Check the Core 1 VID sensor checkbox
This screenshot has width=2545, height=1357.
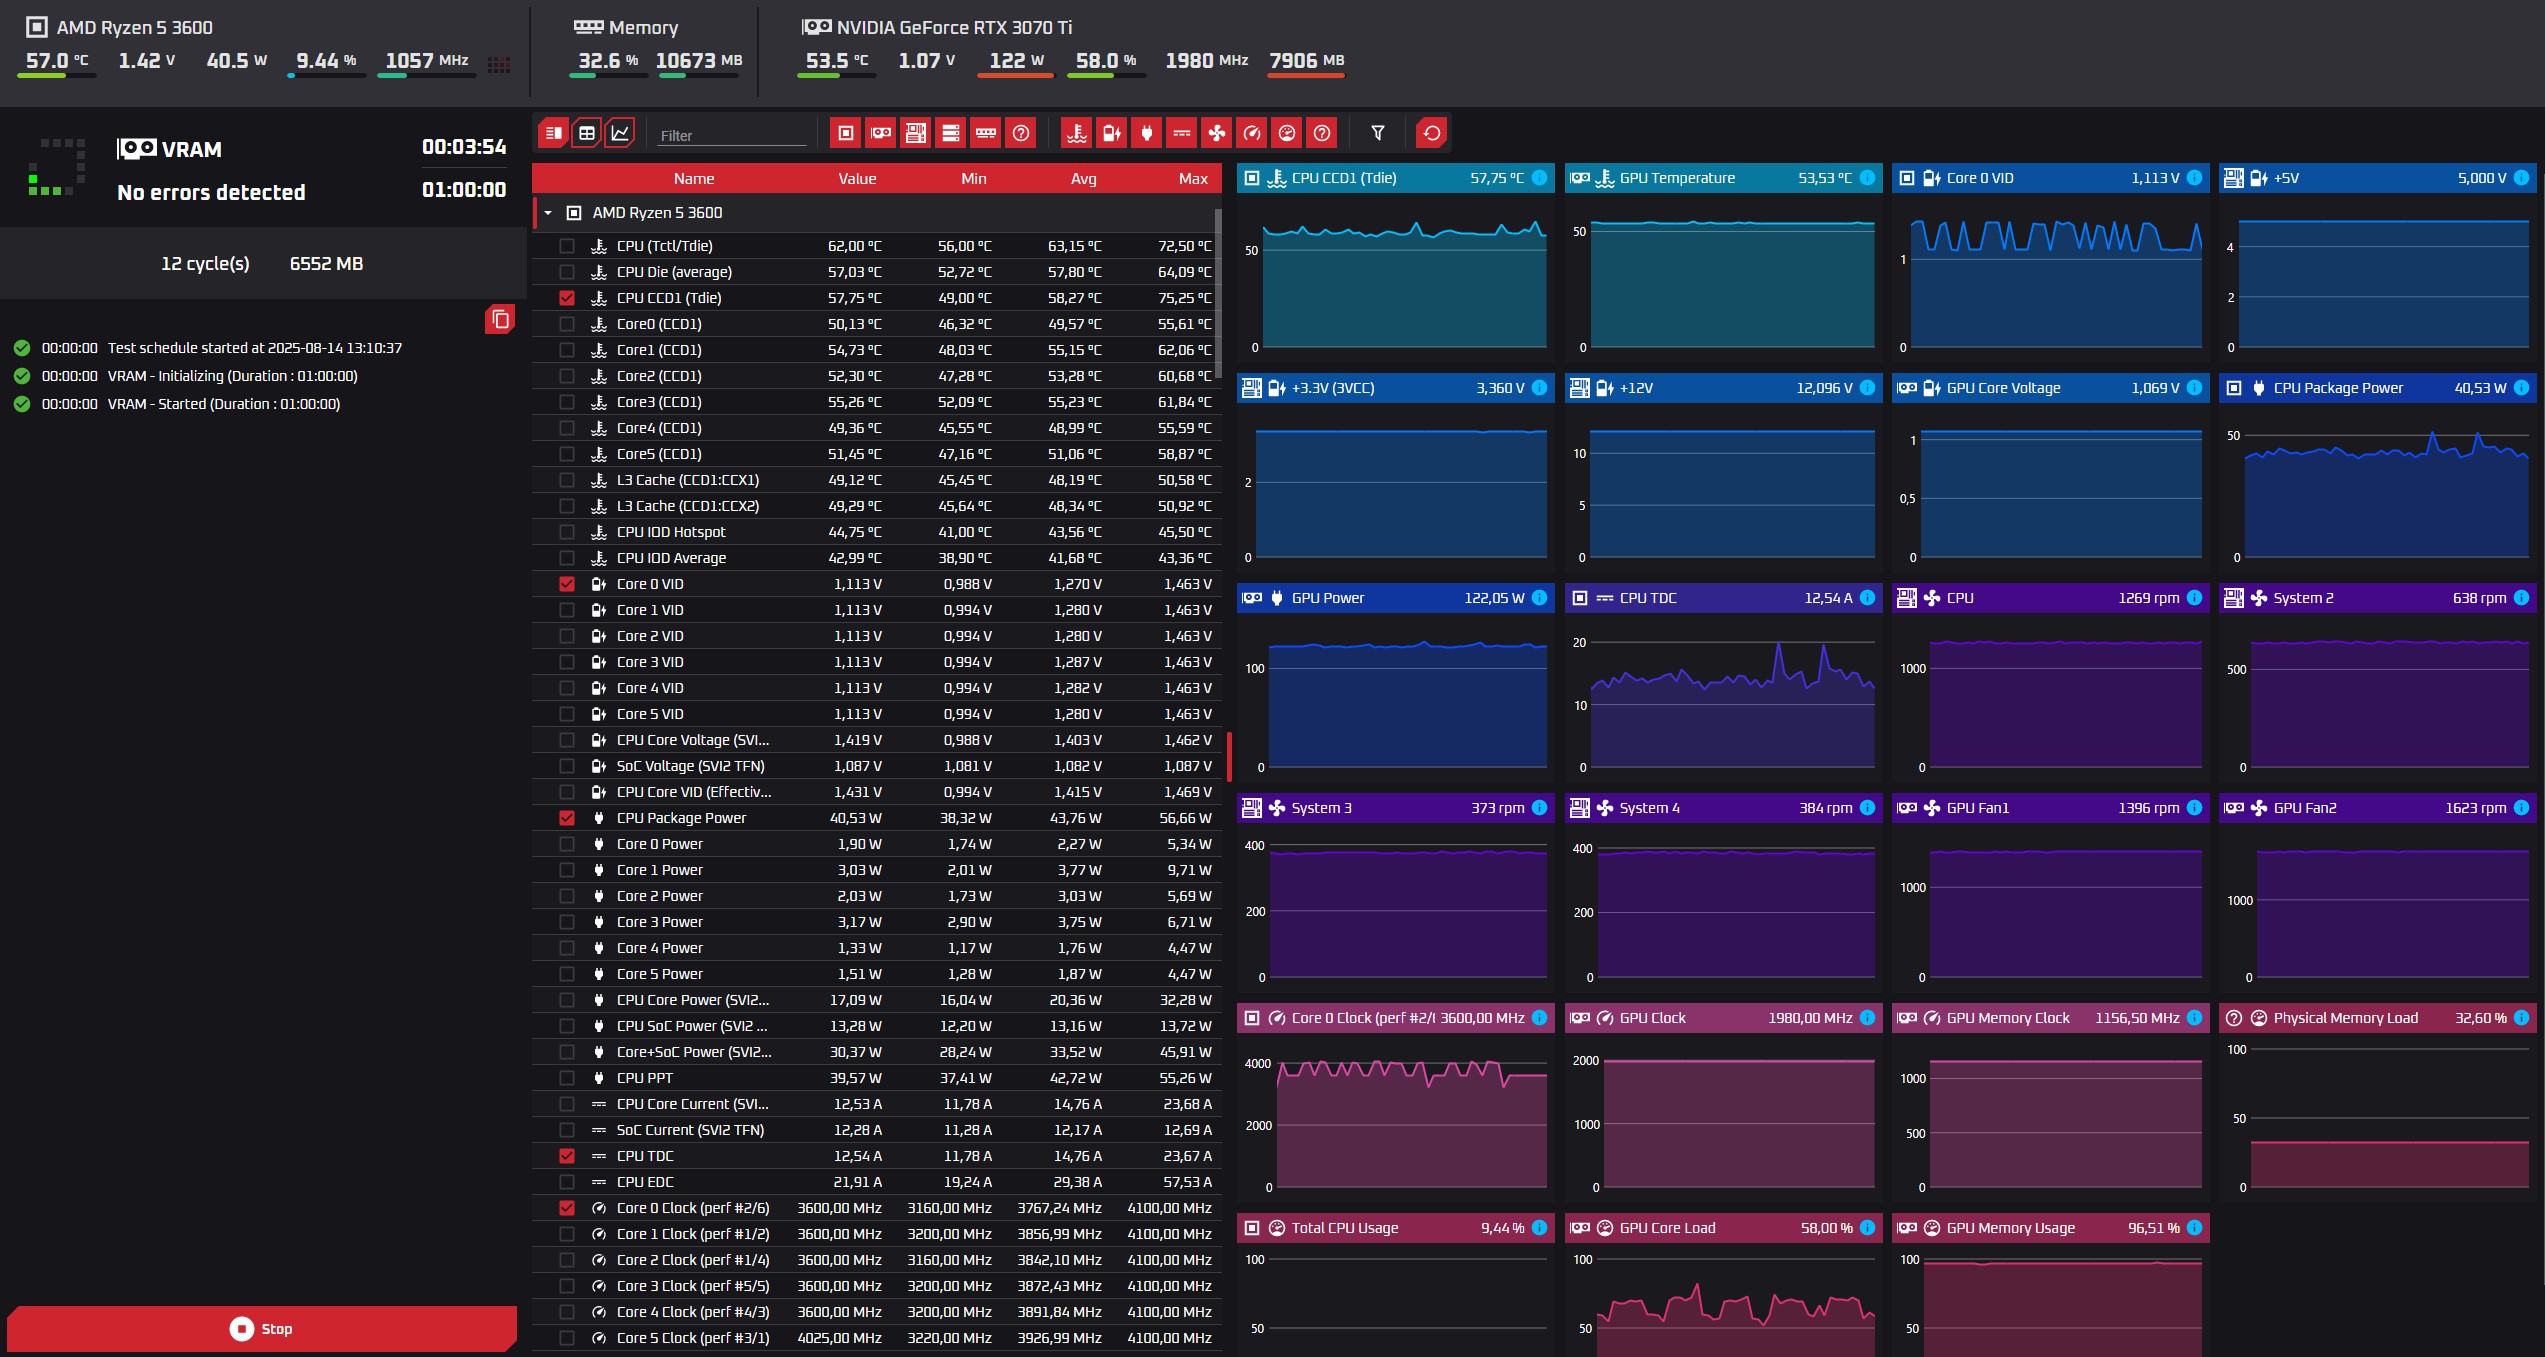[569, 609]
